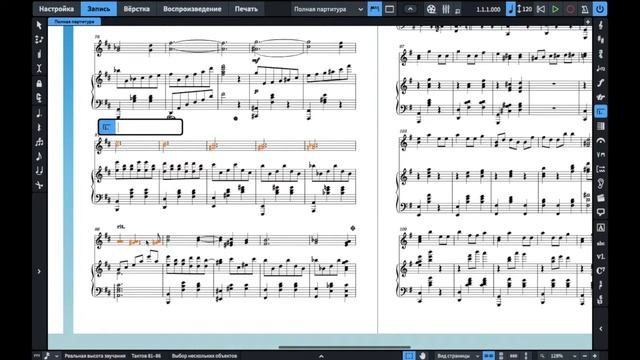
Task: Click the scissors tool in left toolbox
Action: (39, 185)
